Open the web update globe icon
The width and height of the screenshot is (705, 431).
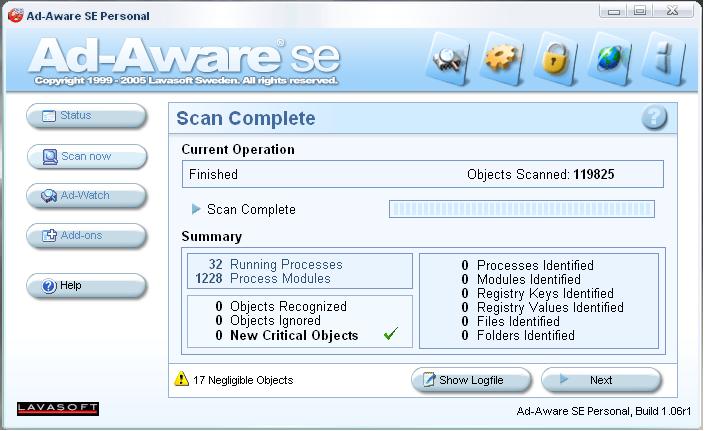[x=609, y=59]
